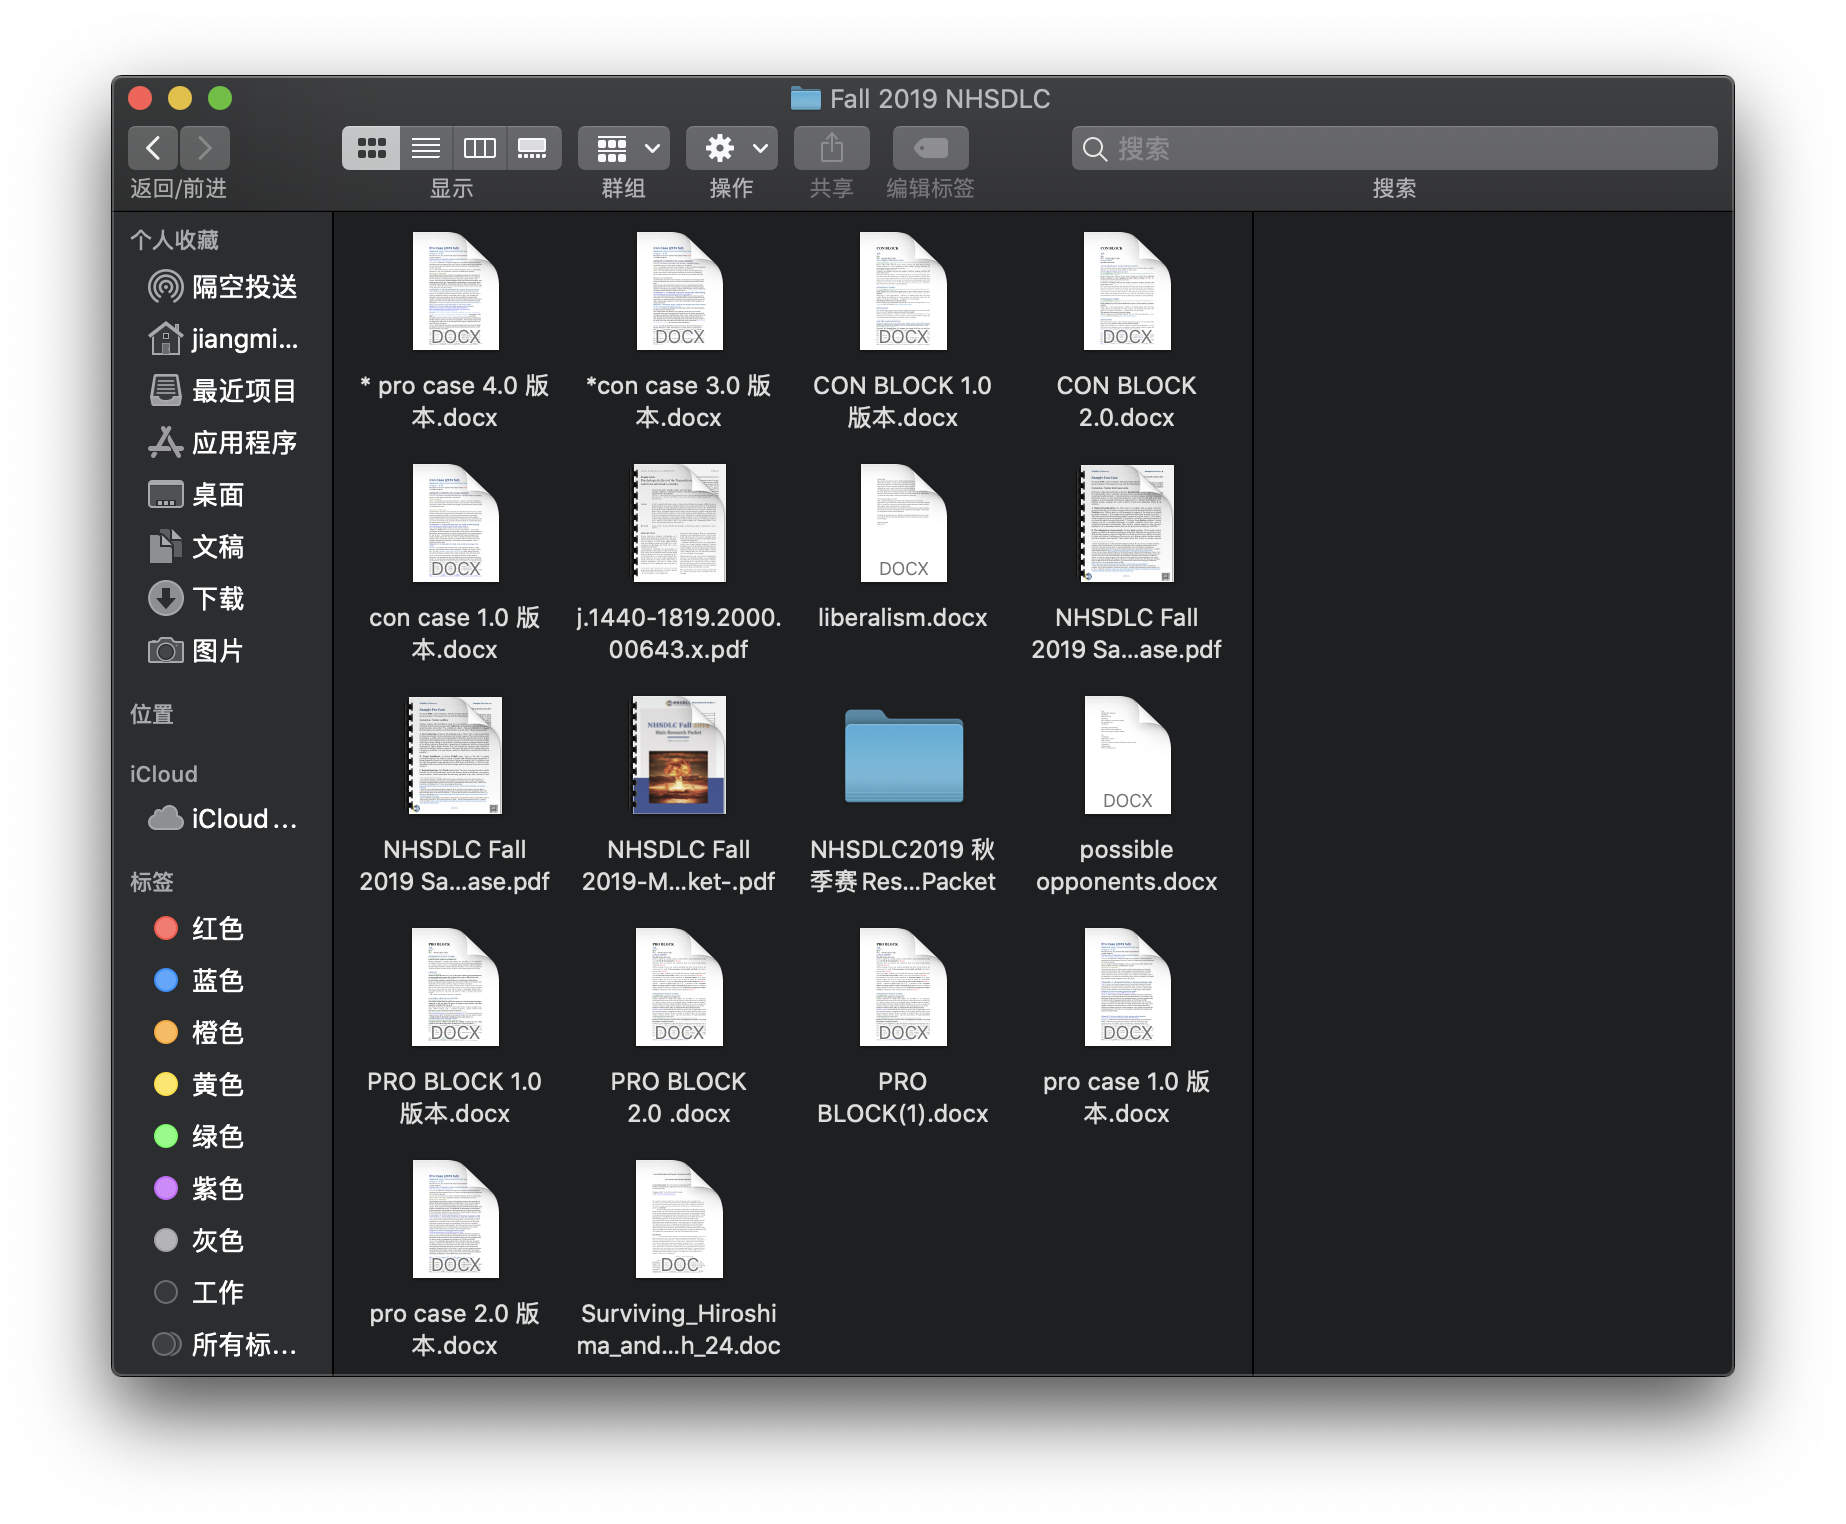1846x1524 pixels.
Task: Select the PRO BLOCK 2.0 .docx file
Action: [679, 987]
